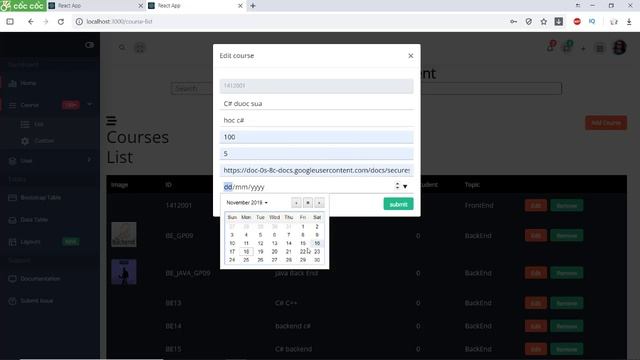Viewport: 640px width, 360px height.
Task: Open the grid apps icon in header
Action: [600, 49]
